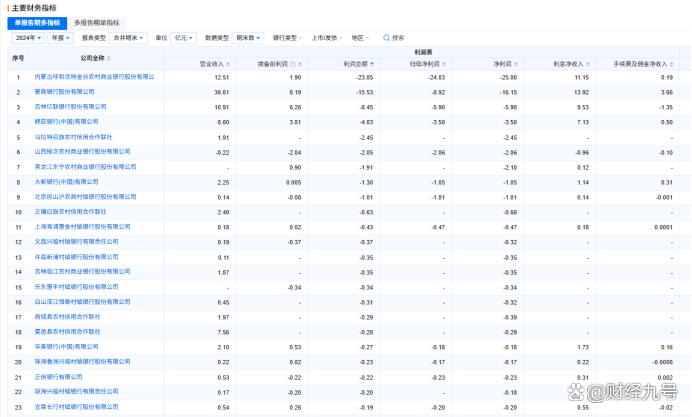The image size is (692, 417).
Task: Open 正信银行有限公司 link
Action: coord(59,377)
